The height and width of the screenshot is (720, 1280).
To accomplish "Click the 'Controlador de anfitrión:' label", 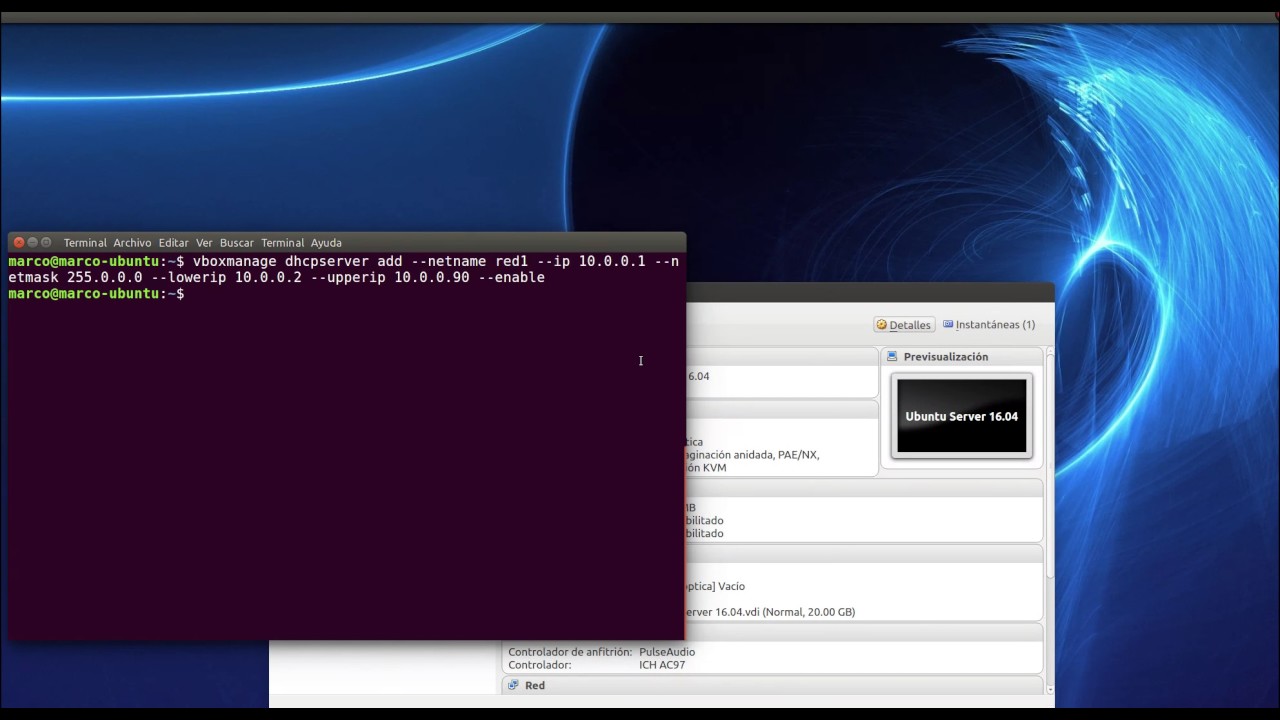I will pos(570,652).
